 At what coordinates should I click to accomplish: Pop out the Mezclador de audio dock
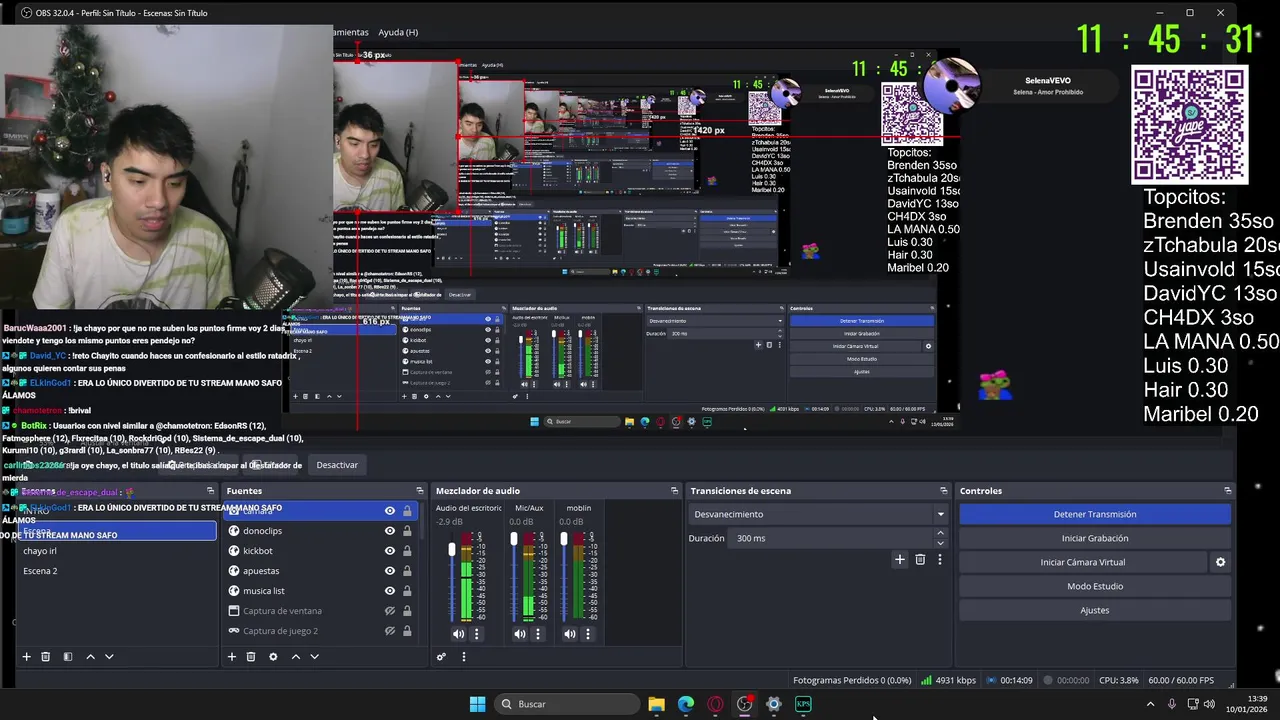[674, 491]
